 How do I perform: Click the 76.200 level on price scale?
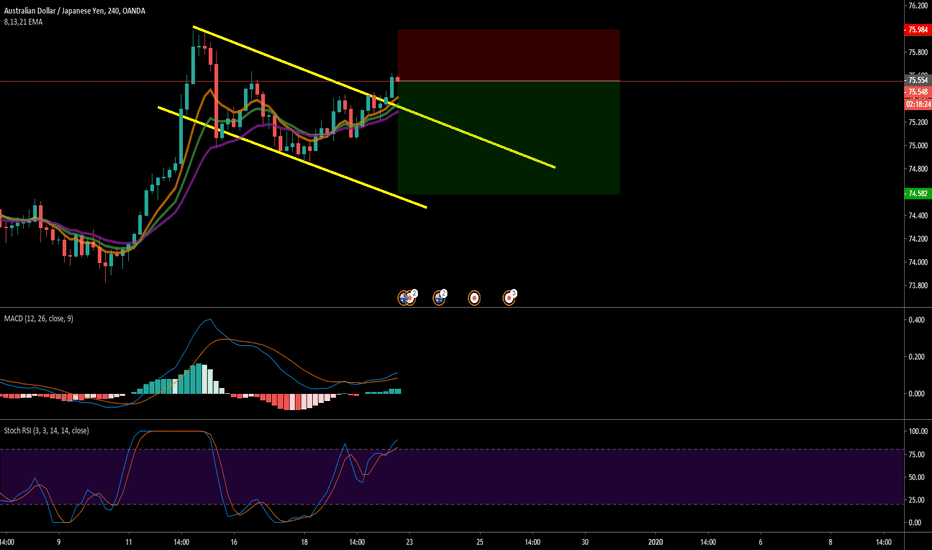(916, 6)
